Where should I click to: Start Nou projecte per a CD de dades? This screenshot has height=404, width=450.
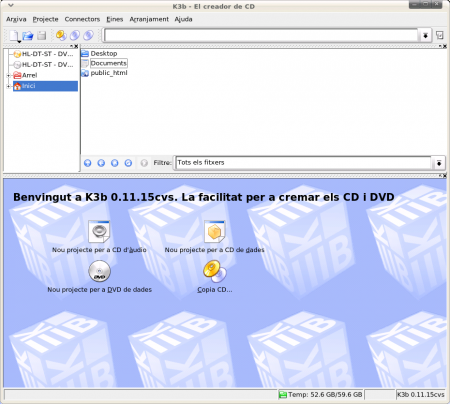click(215, 231)
